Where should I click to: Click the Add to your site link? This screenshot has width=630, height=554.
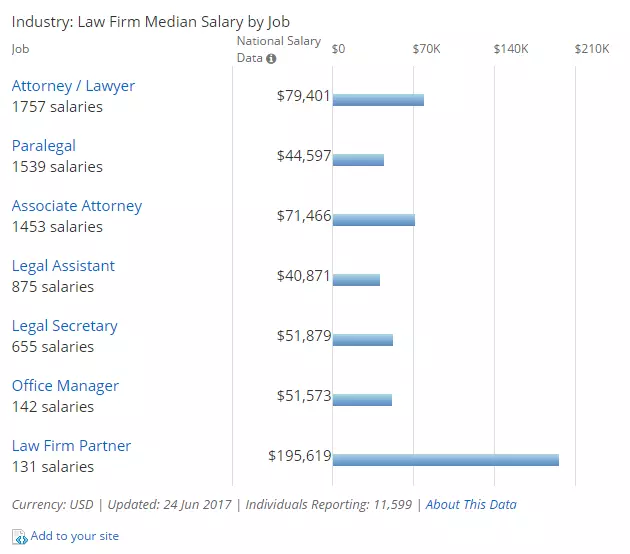pyautogui.click(x=75, y=536)
